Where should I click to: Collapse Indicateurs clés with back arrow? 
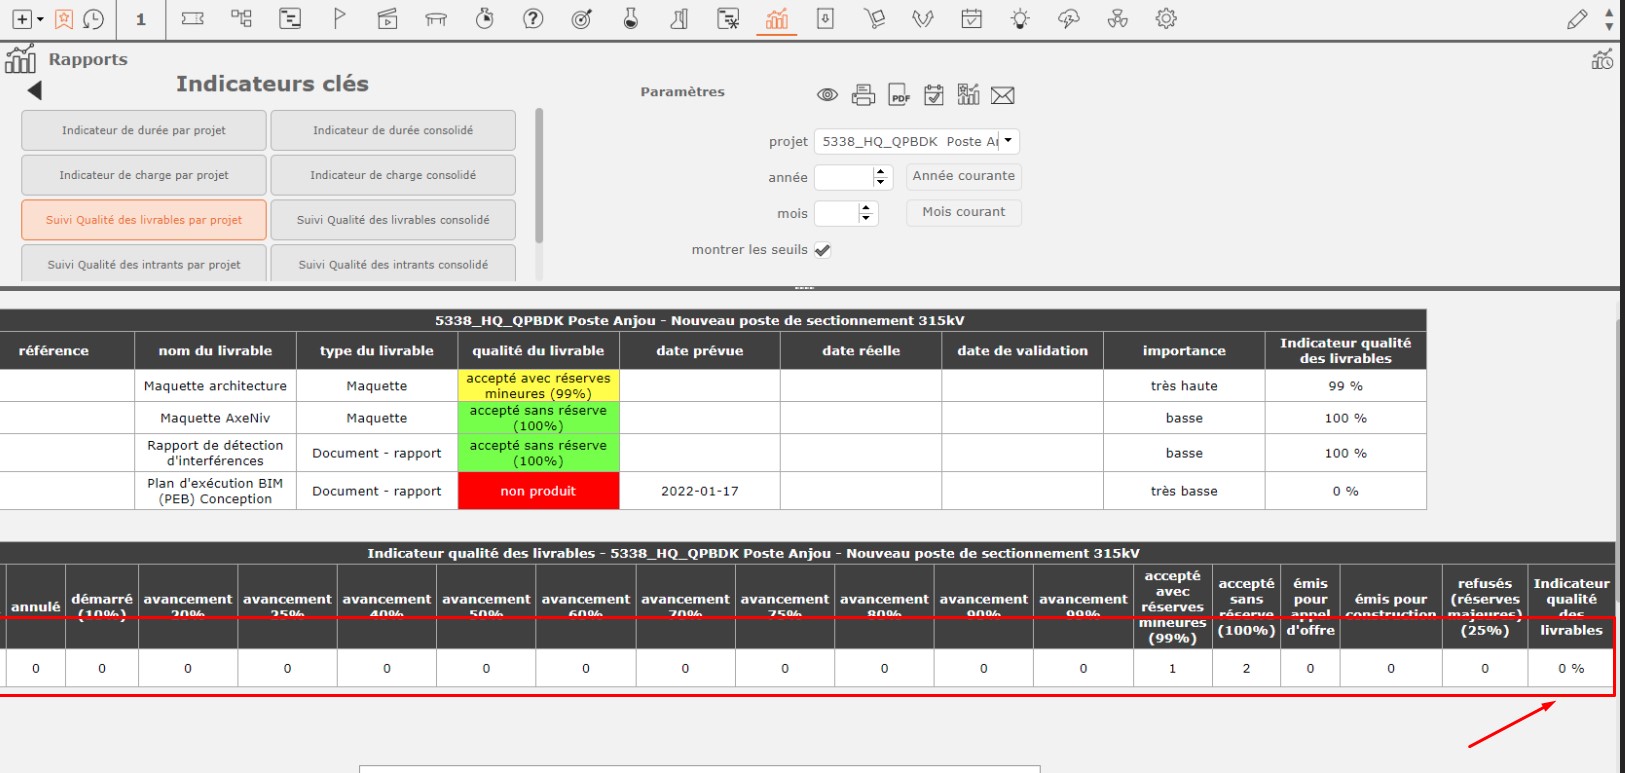coord(35,91)
